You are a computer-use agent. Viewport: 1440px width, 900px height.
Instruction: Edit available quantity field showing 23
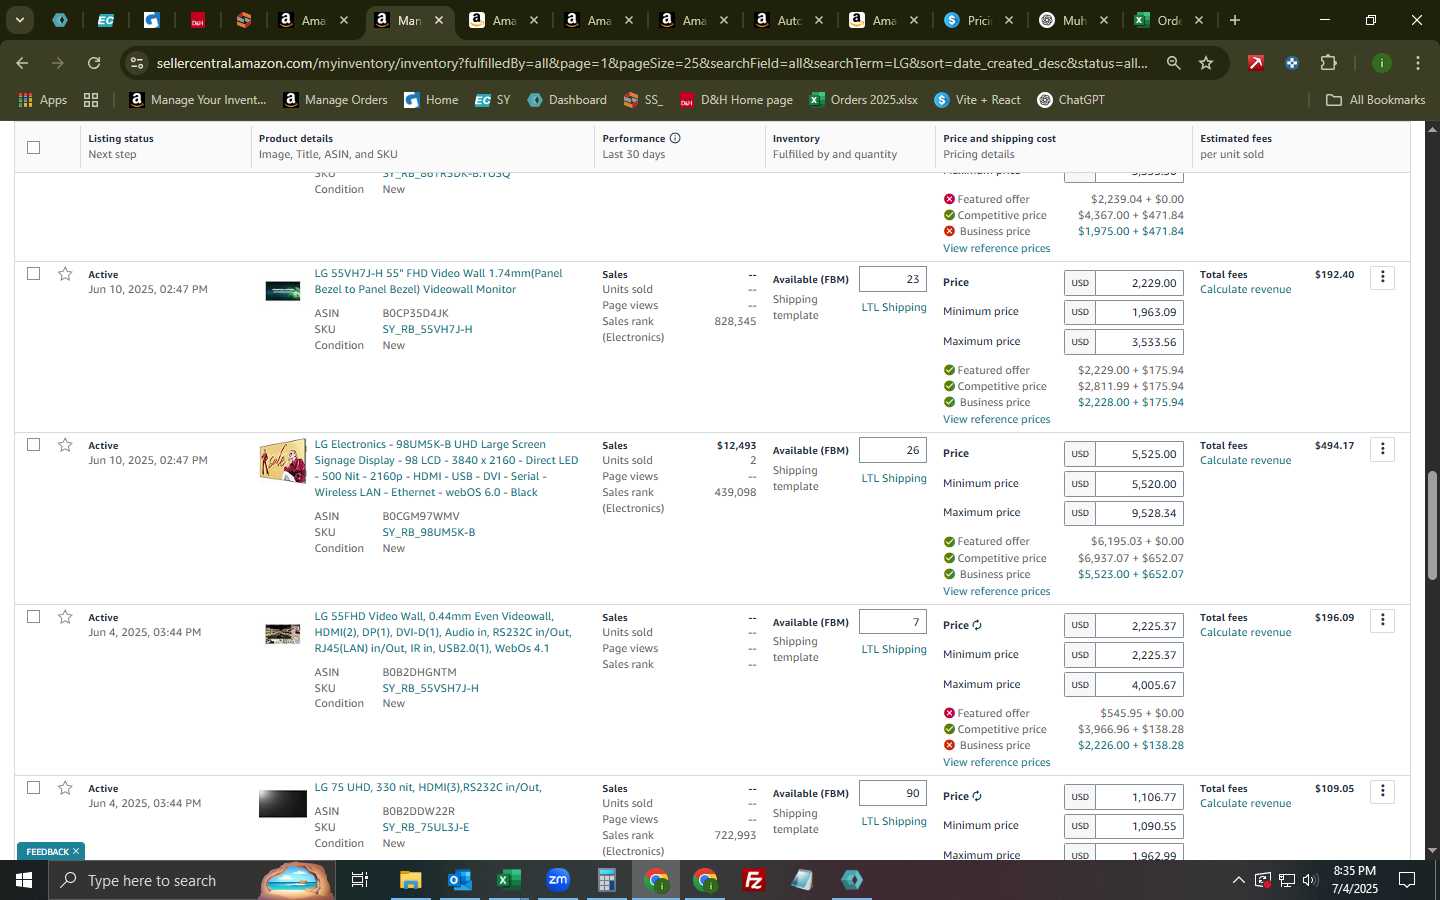click(x=893, y=279)
